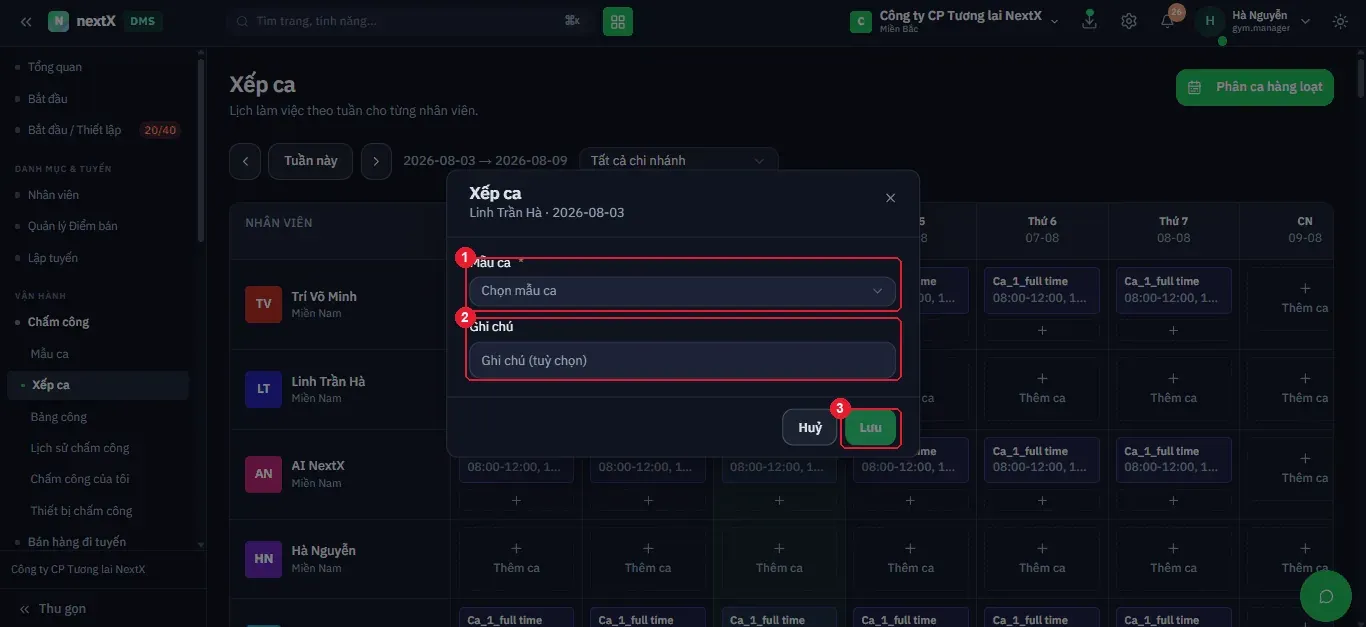This screenshot has width=1366, height=627.
Task: Save the shift with the Lưu button
Action: click(870, 427)
